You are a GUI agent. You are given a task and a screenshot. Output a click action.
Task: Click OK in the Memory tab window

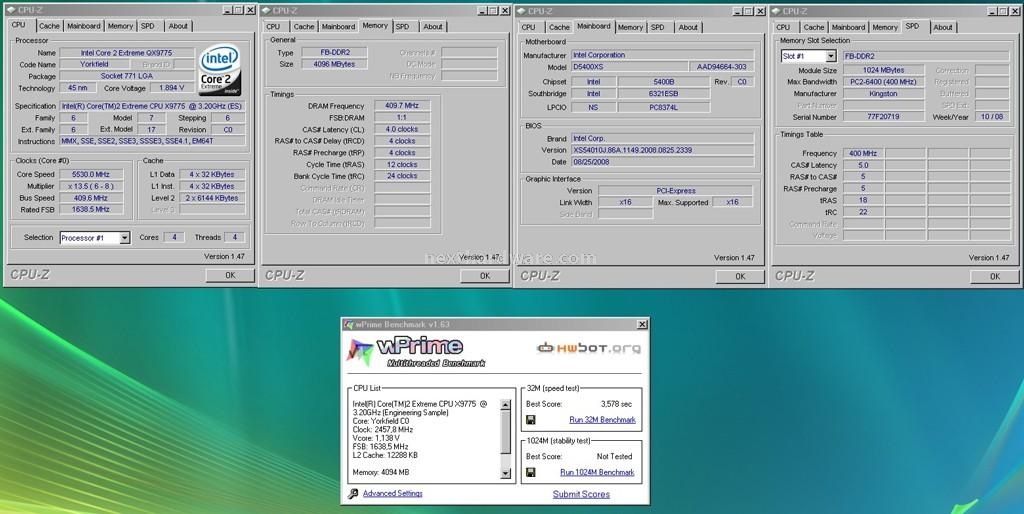pos(485,276)
